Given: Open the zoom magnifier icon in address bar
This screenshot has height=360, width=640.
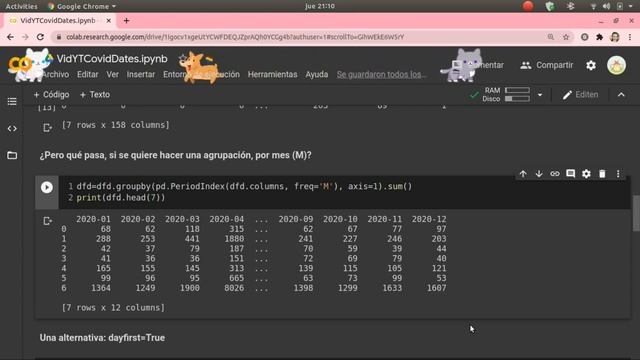Looking at the screenshot, I should 551,37.
